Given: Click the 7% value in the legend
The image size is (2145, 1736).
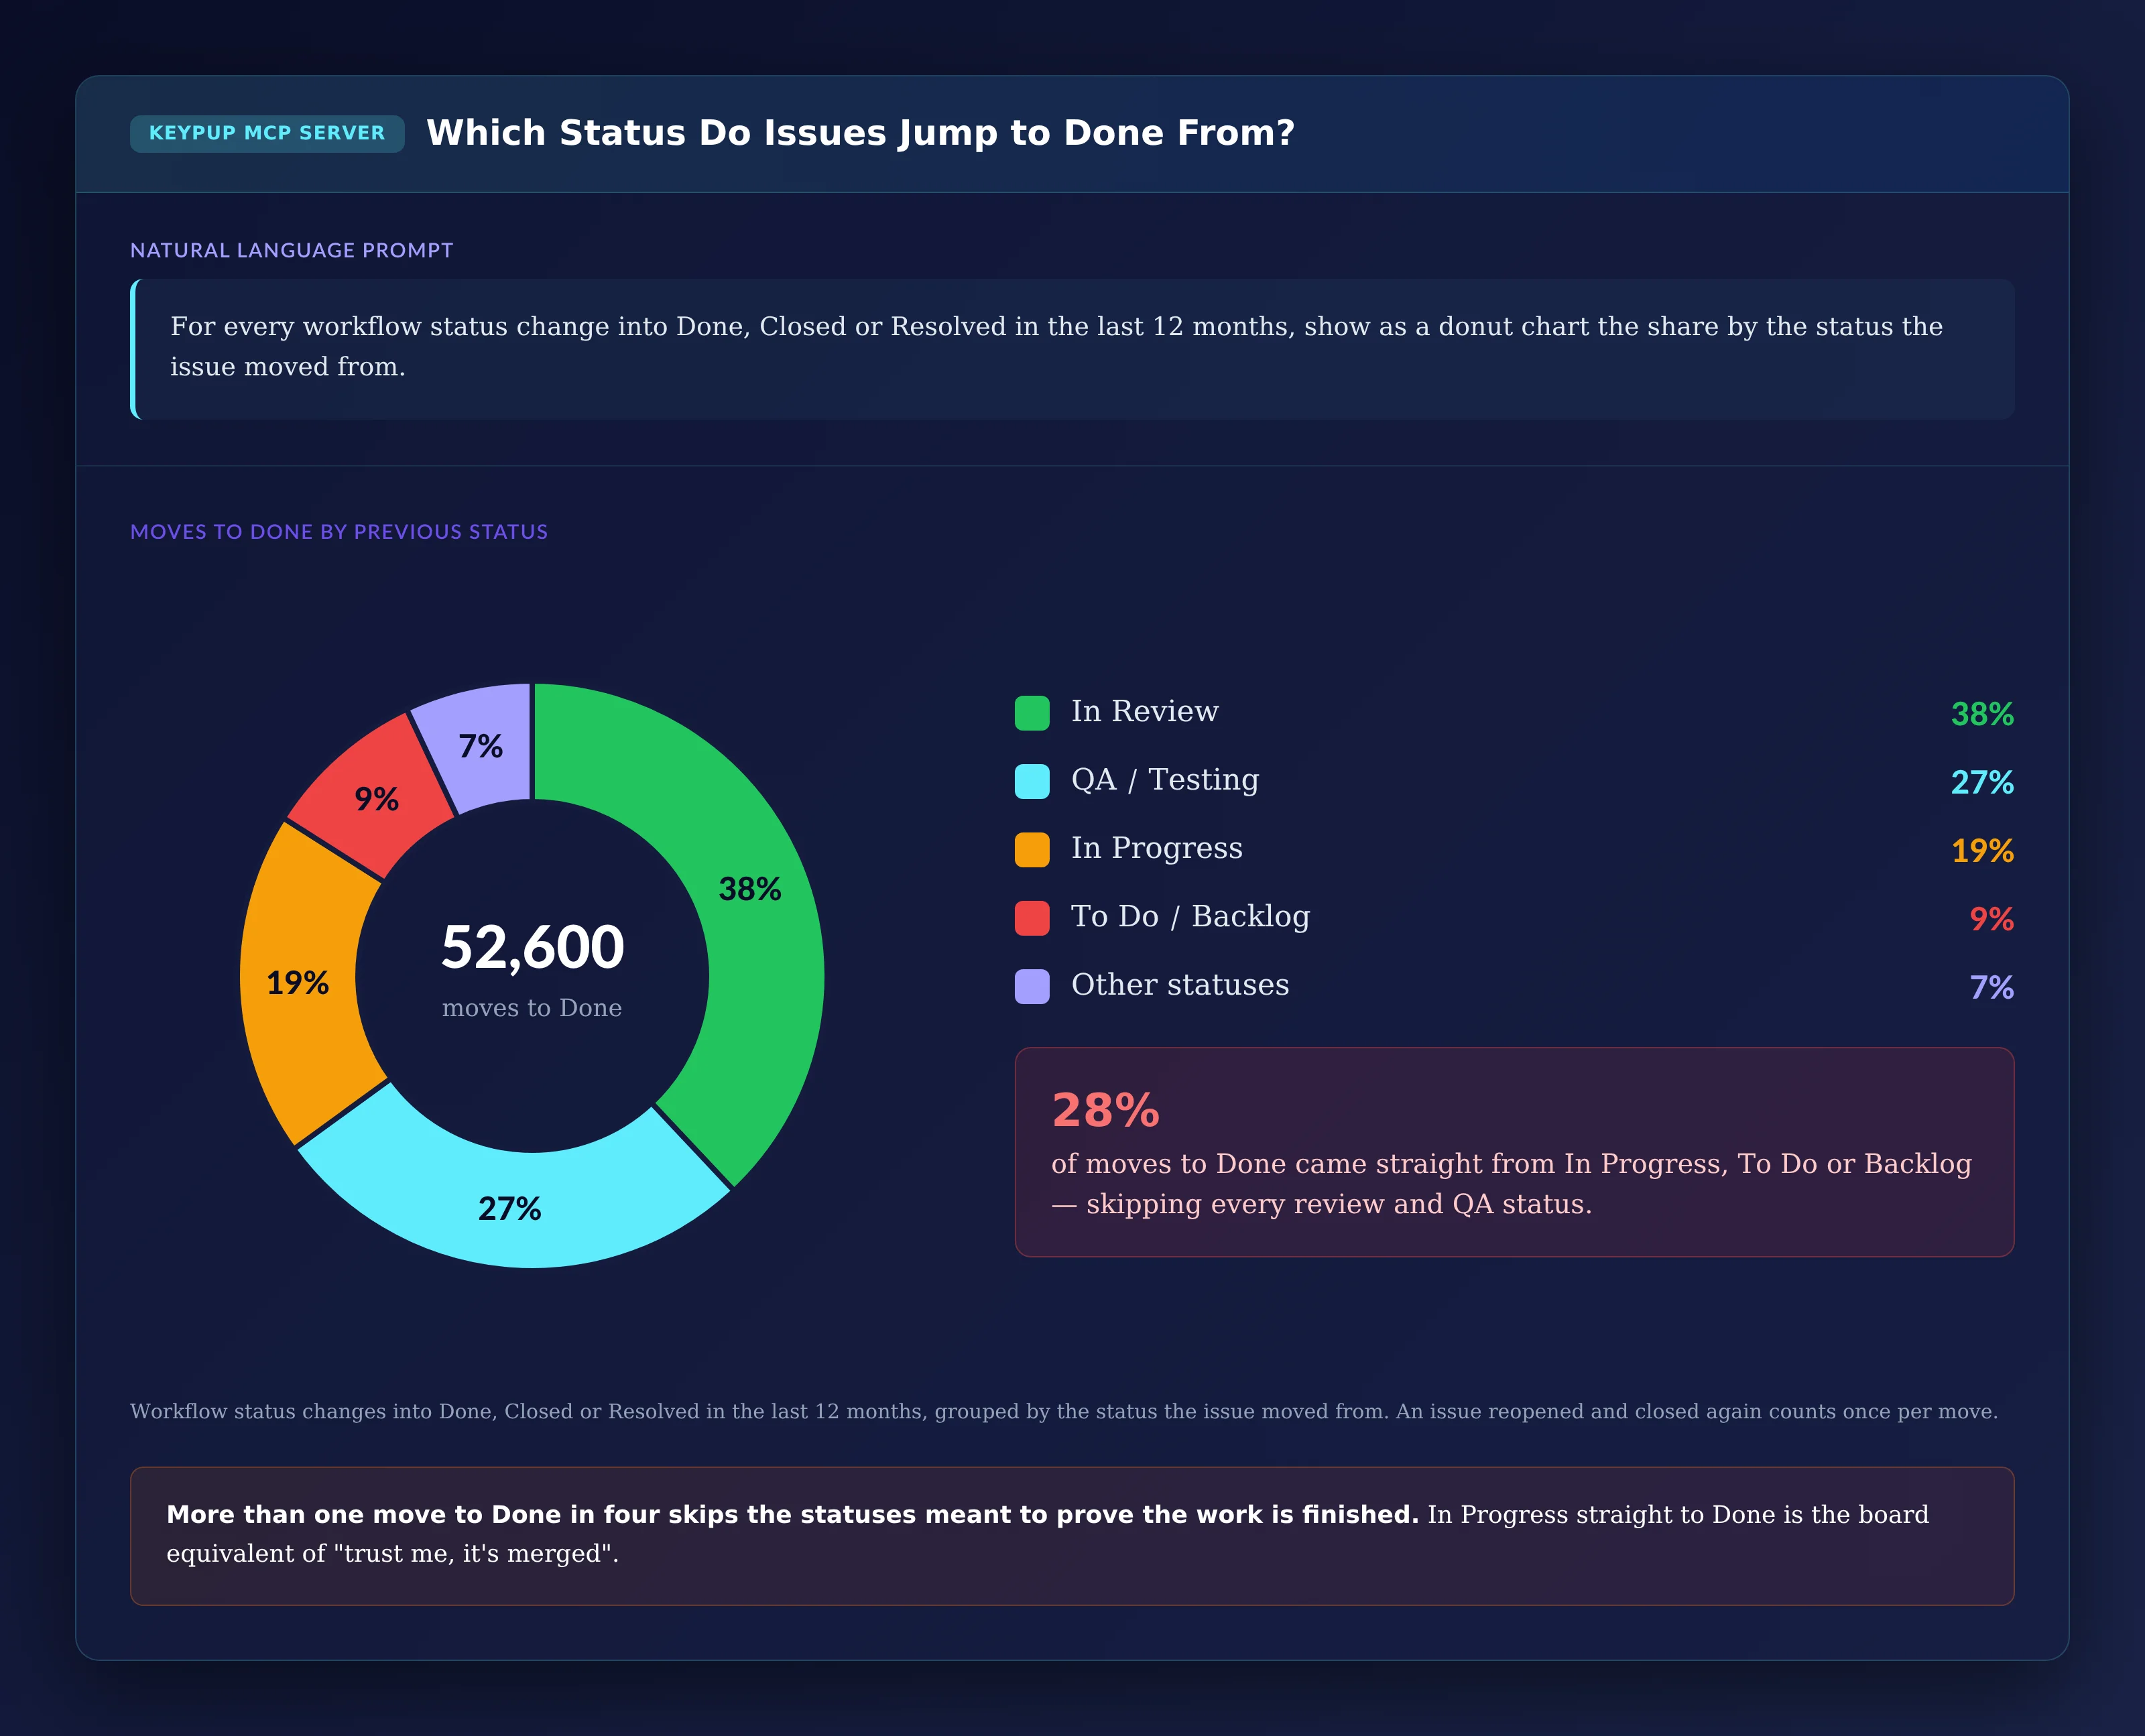Looking at the screenshot, I should point(1991,988).
